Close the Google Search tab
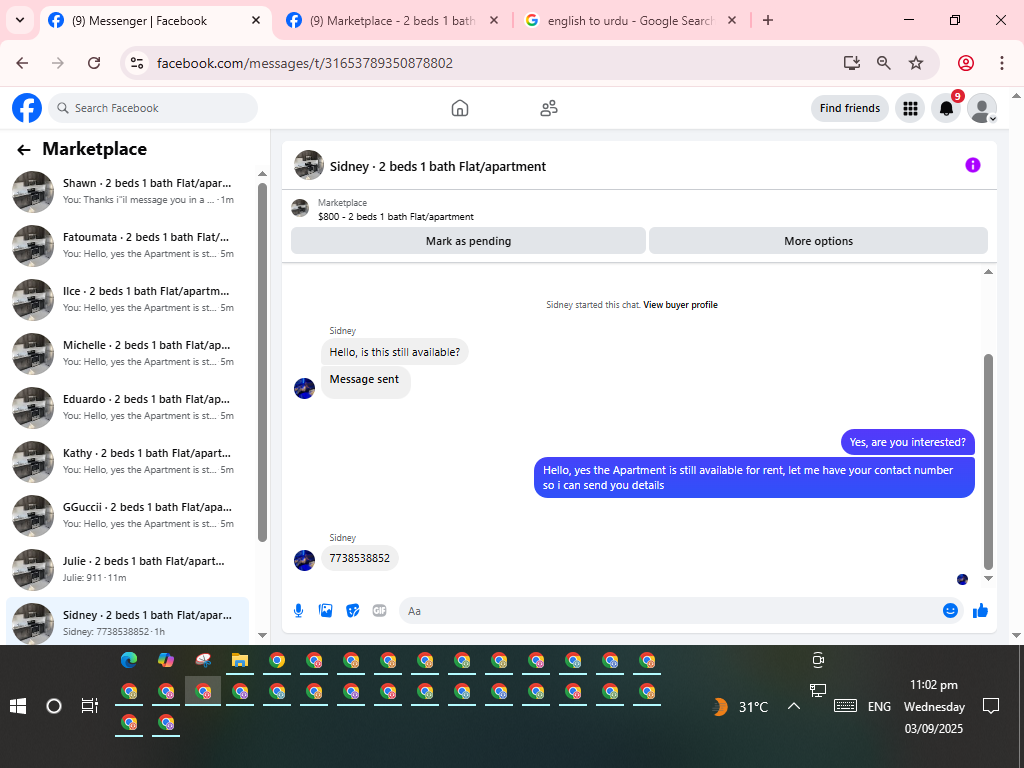 click(x=732, y=20)
